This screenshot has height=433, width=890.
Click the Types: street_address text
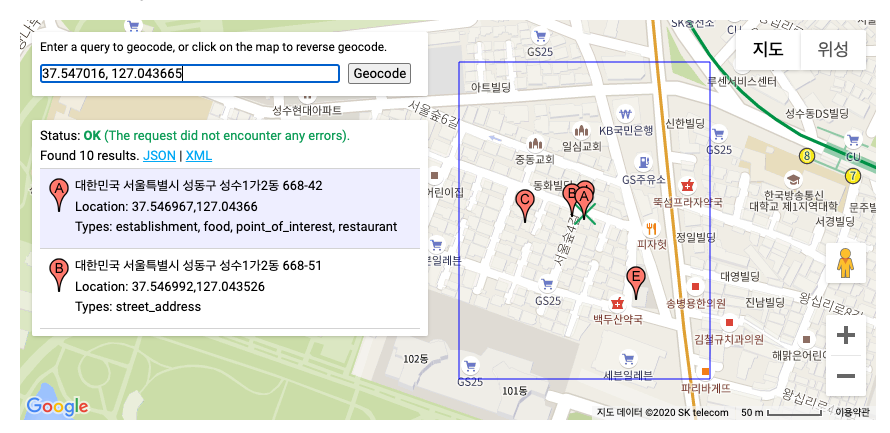pyautogui.click(x=138, y=307)
